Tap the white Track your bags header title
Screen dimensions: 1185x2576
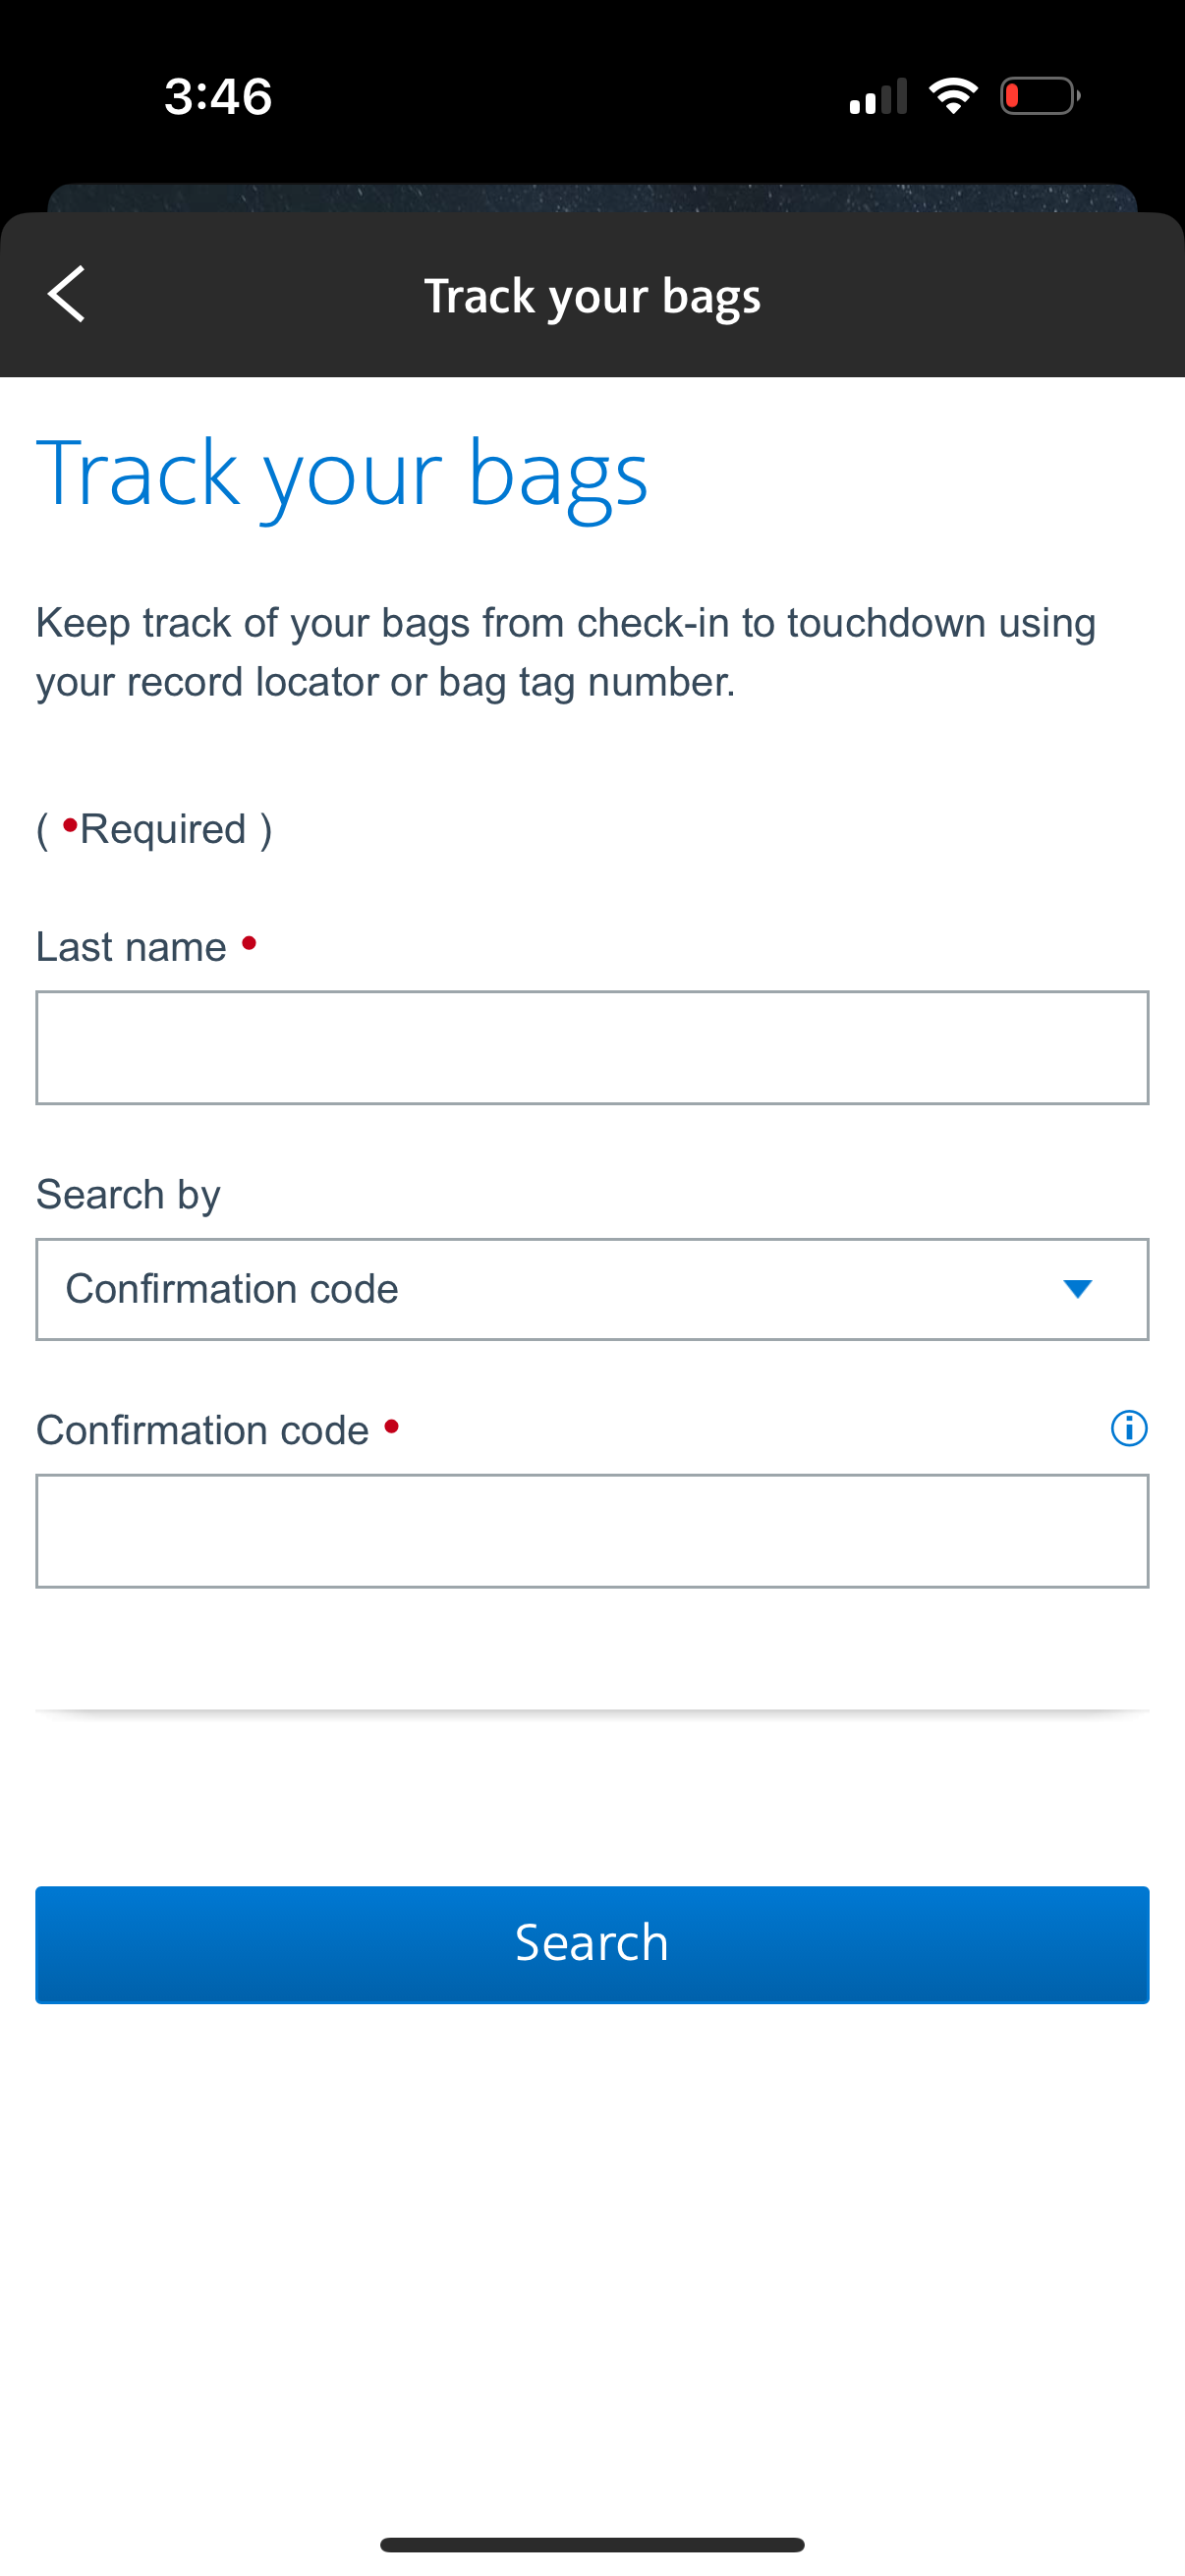[592, 296]
